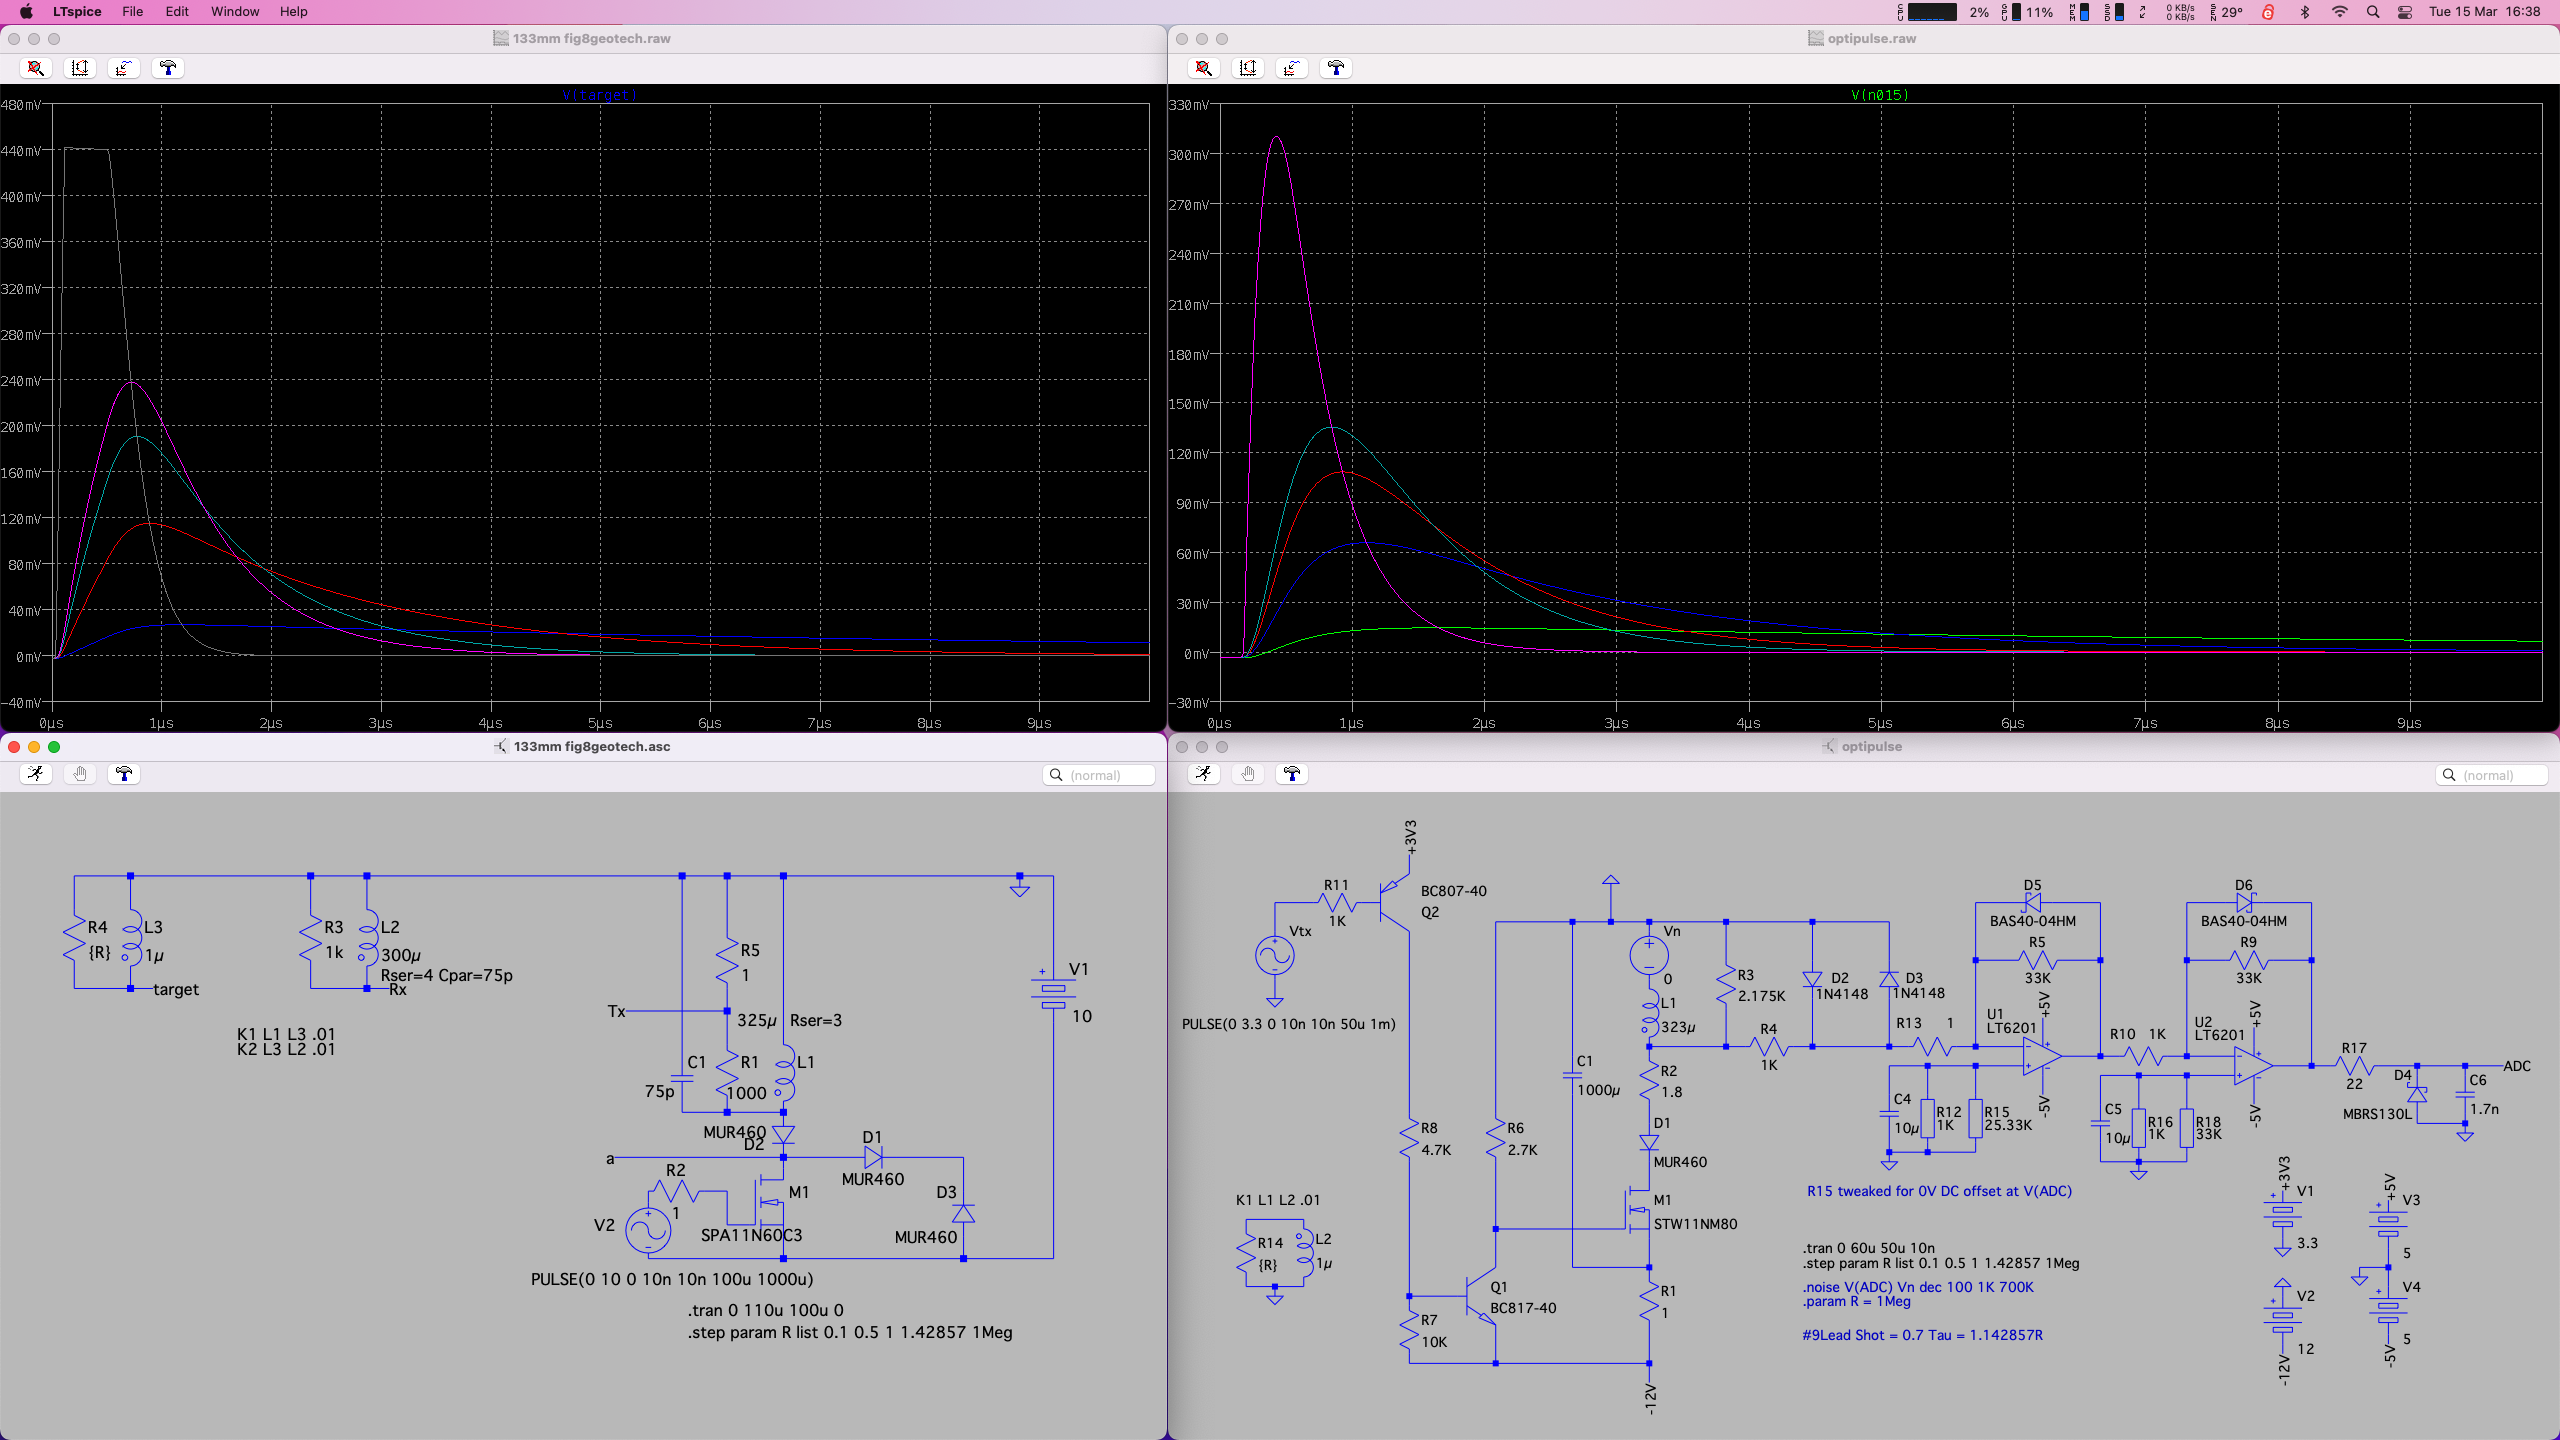Viewport: 2560px width, 1440px height.
Task: Click autorange axis icon in fig8geotech waveform window
Action: click(x=80, y=68)
